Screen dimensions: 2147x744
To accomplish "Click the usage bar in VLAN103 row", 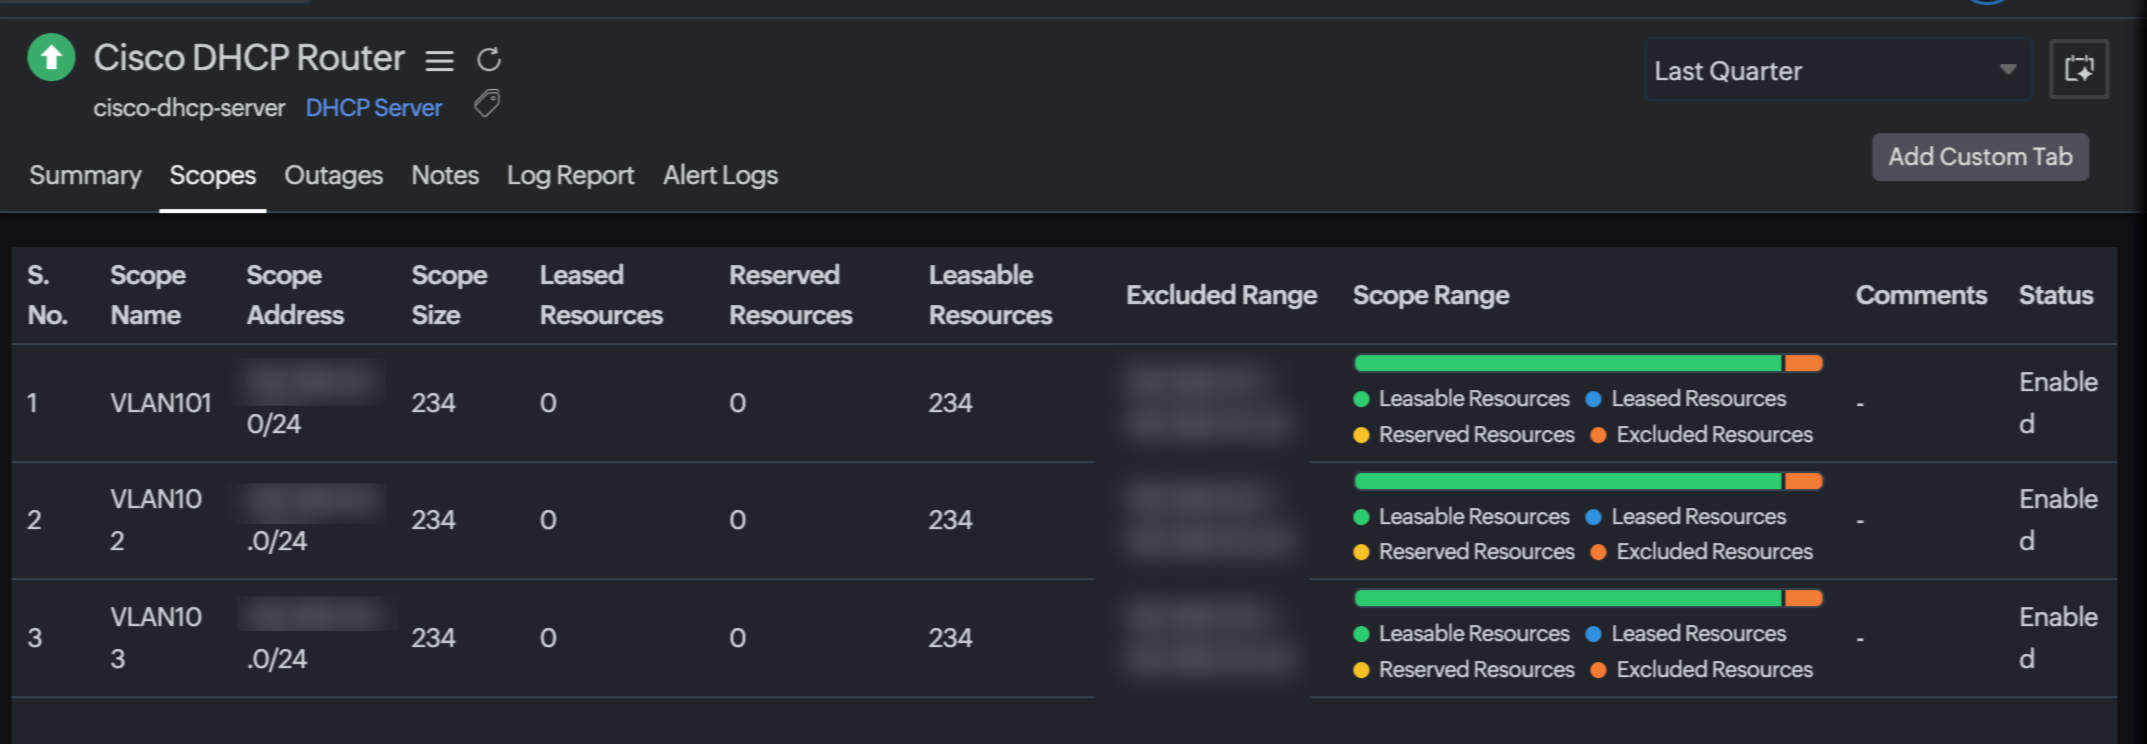I will tap(1588, 598).
